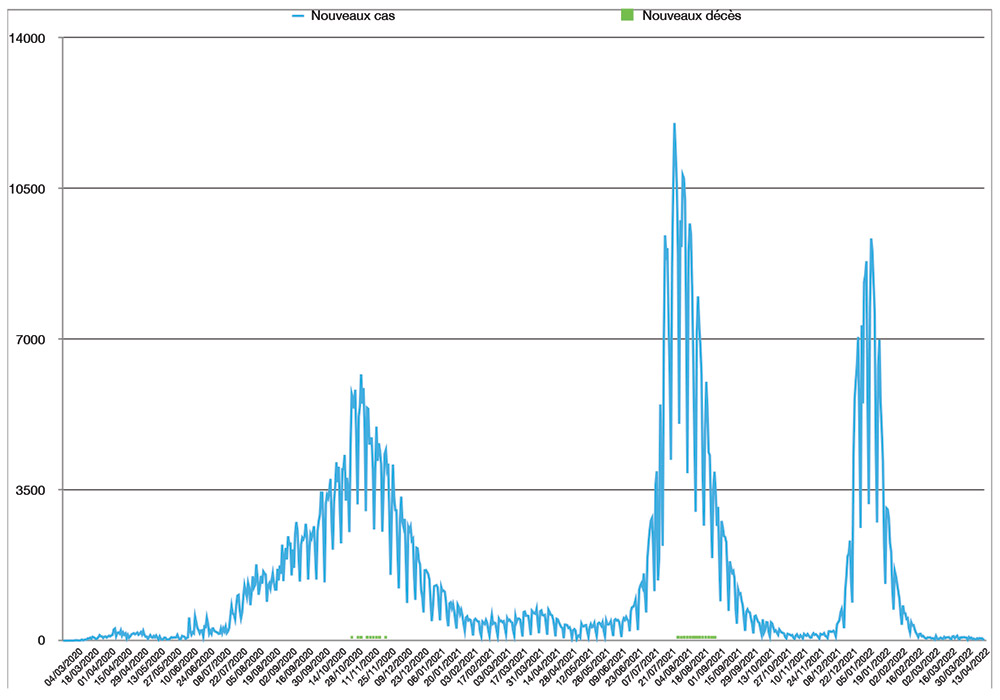Click the 14000 y-axis label
The height and width of the screenshot is (700, 1000).
click(27, 38)
